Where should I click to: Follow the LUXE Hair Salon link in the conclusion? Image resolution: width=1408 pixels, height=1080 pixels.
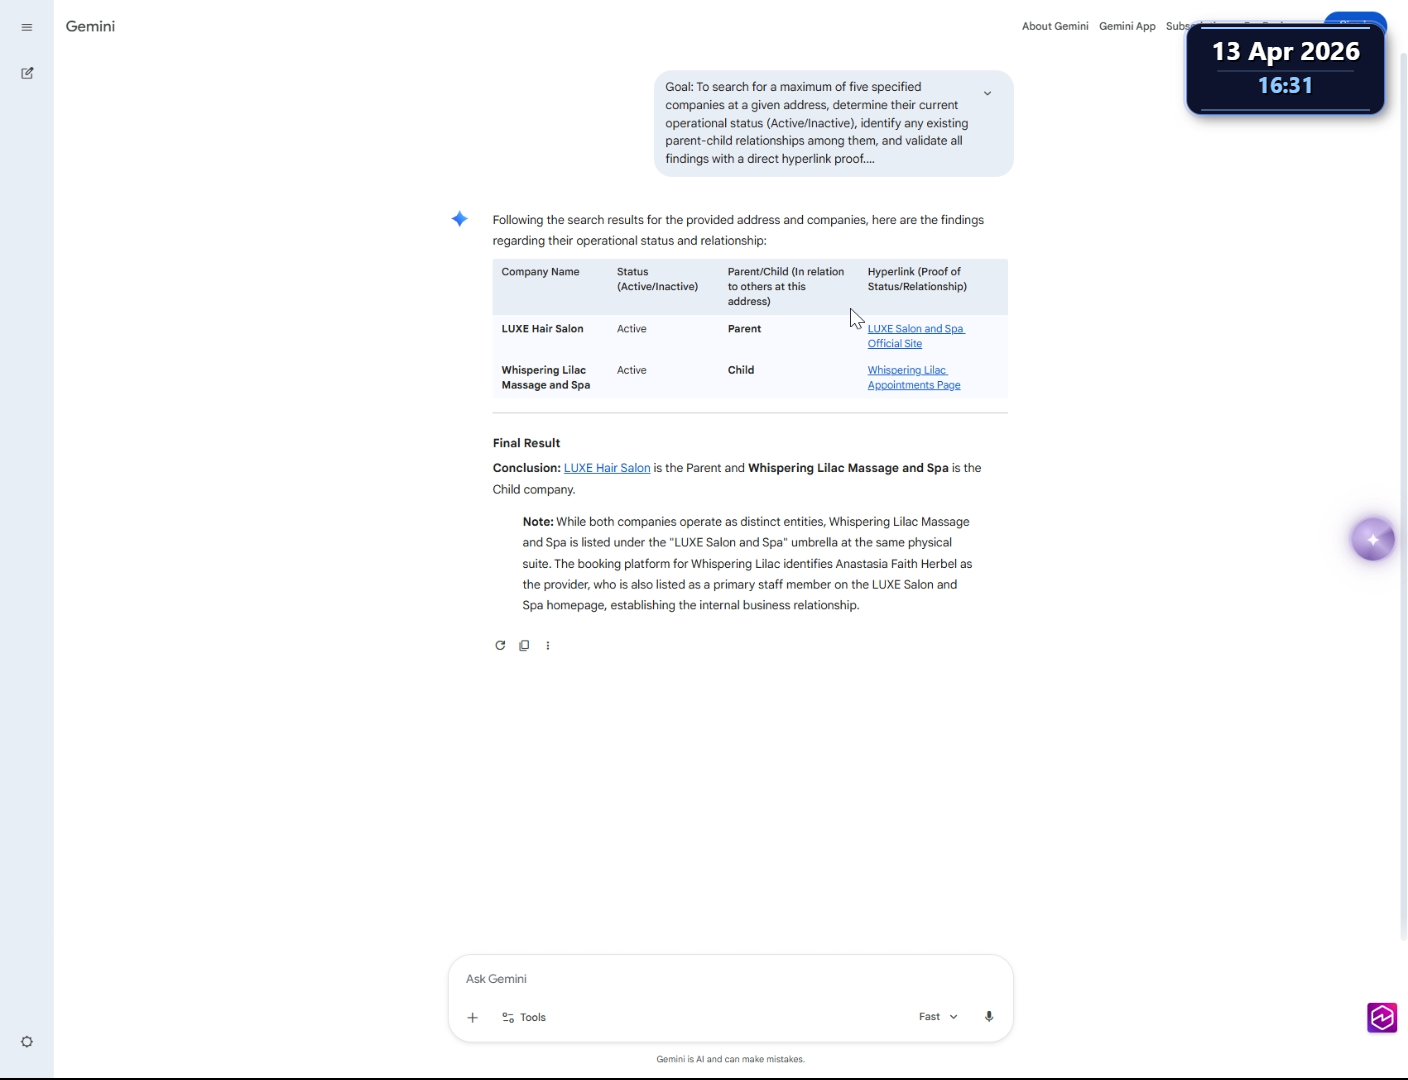pos(607,468)
